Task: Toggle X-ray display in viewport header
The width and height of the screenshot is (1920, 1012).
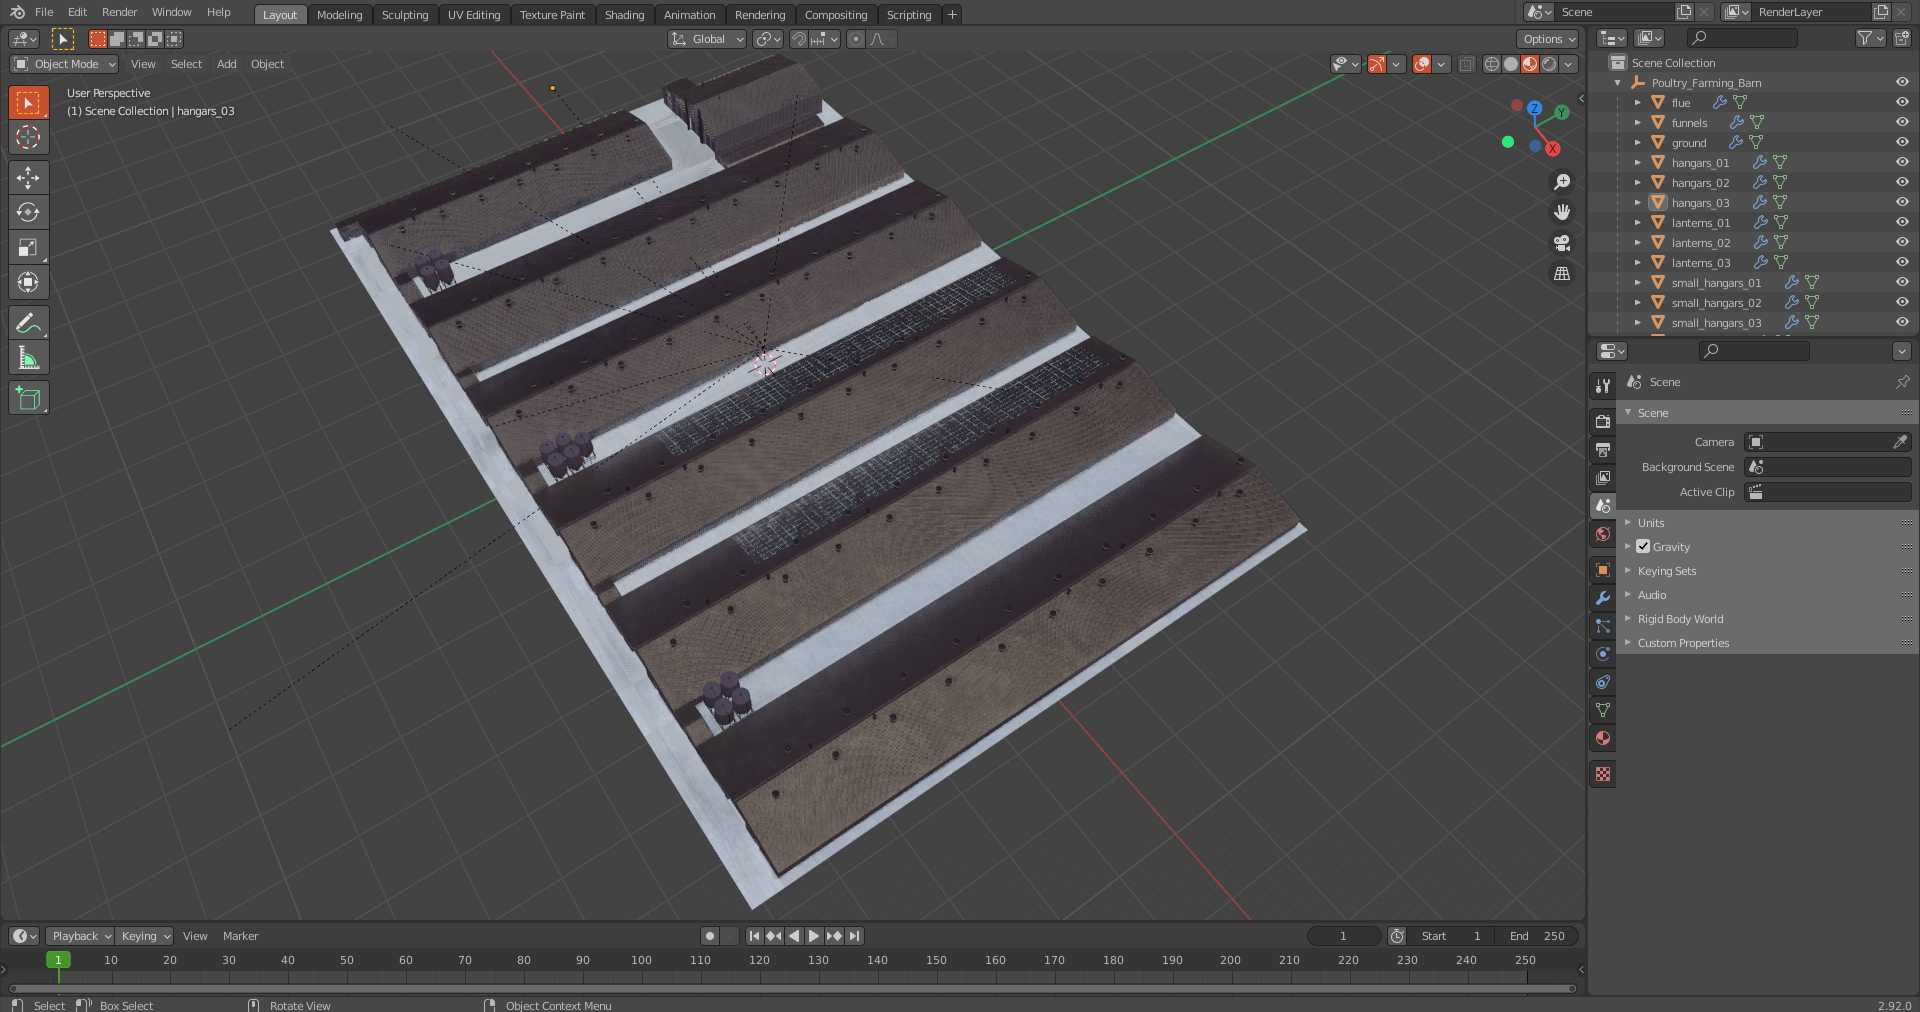Action: coord(1466,64)
